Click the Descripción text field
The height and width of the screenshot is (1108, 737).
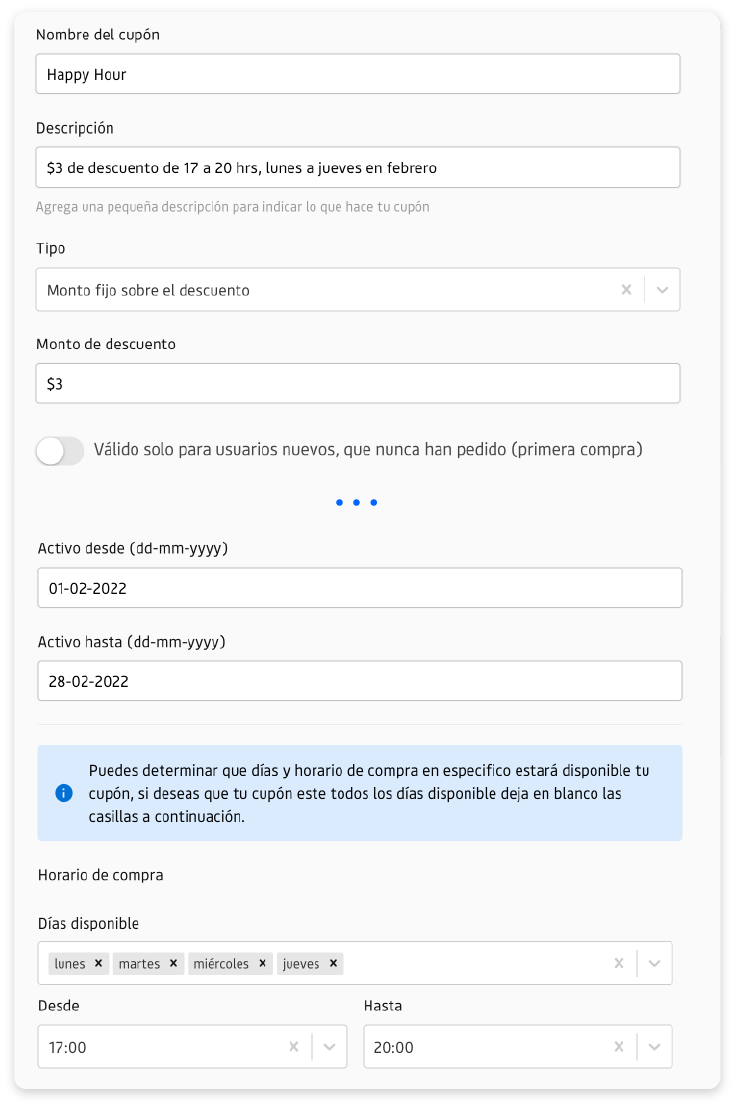coord(358,167)
